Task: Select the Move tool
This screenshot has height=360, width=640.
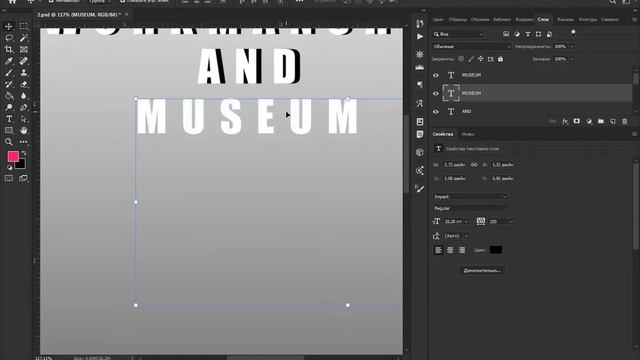Action: [x=9, y=27]
